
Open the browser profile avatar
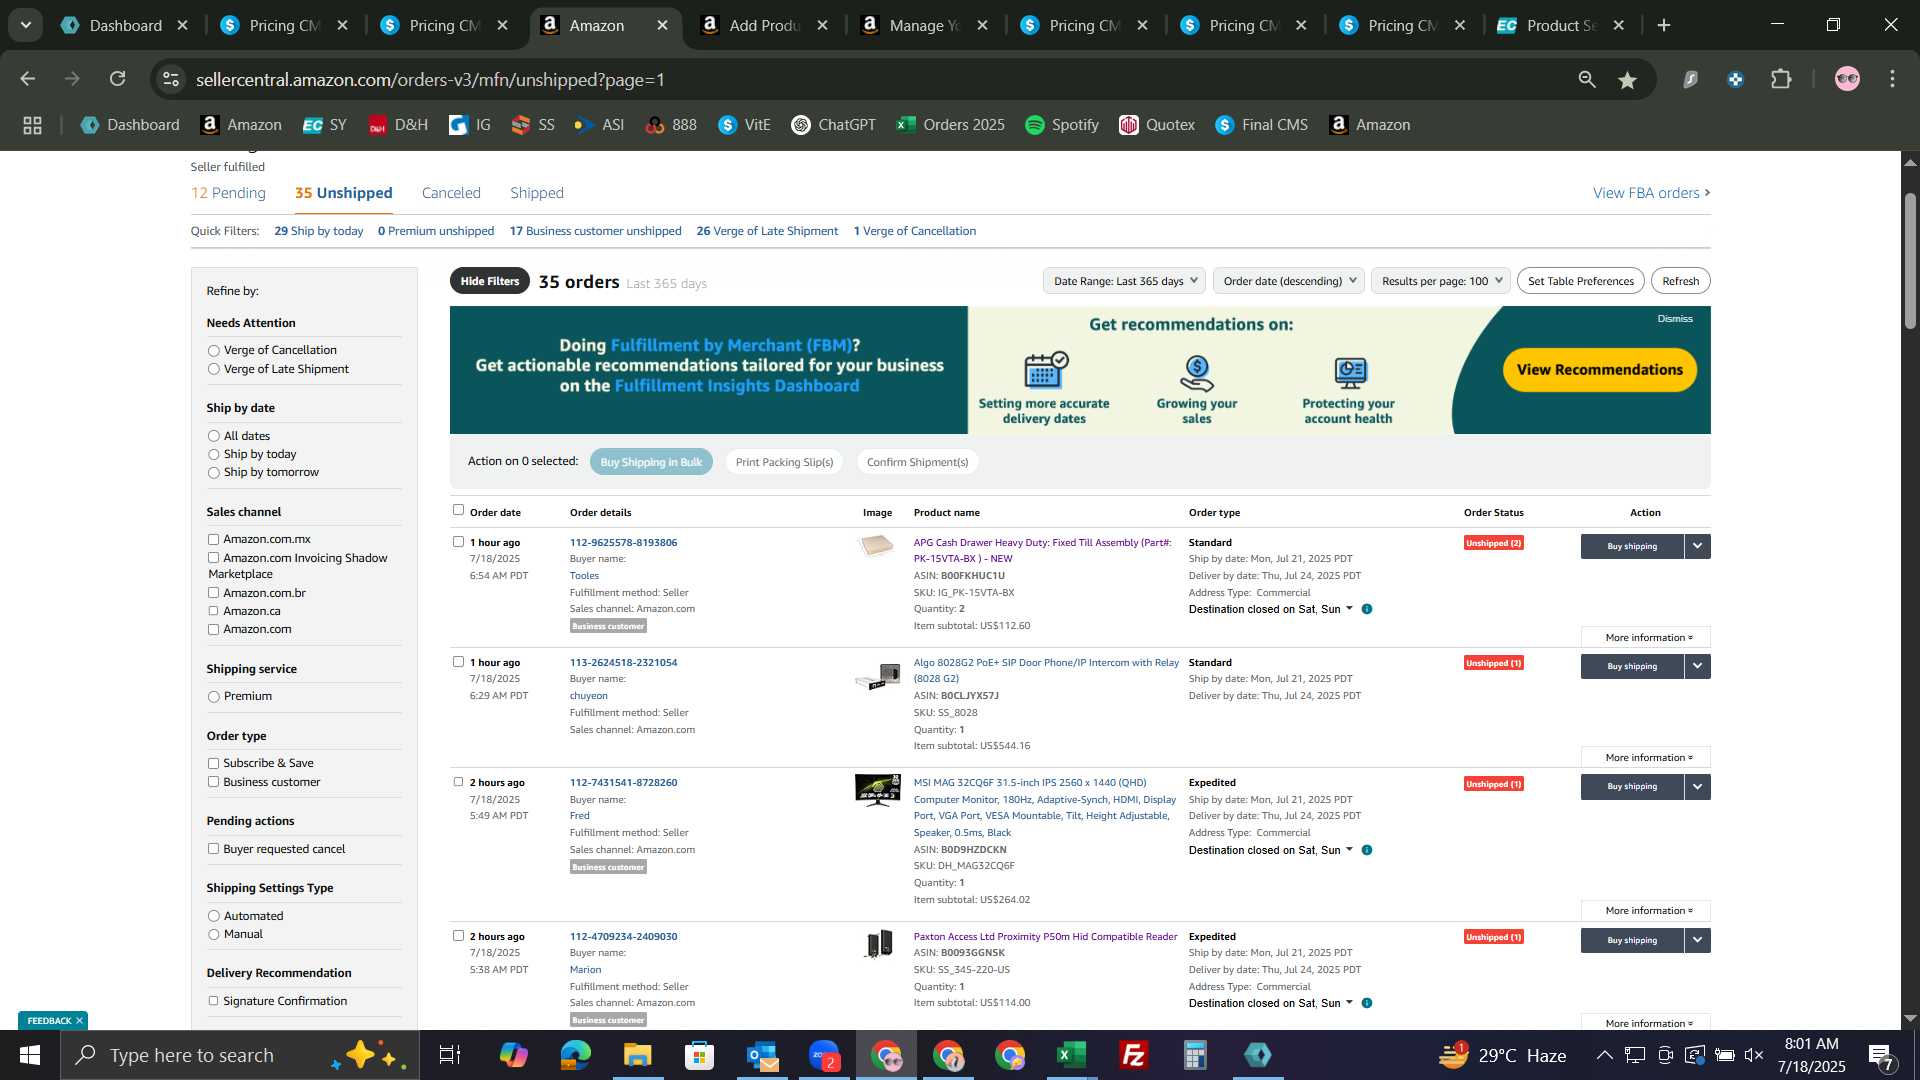[x=1847, y=79]
